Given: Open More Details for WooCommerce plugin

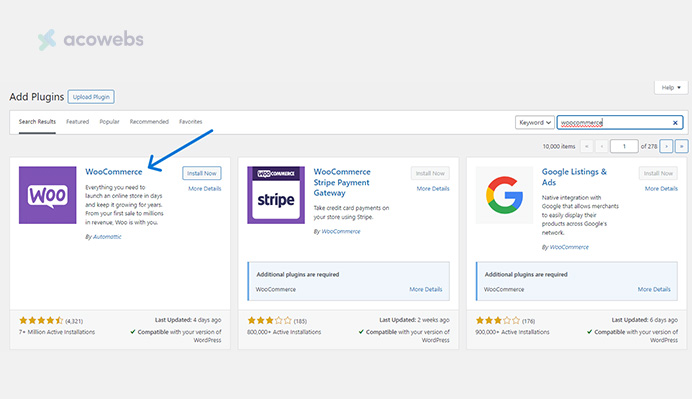Looking at the screenshot, I should pyautogui.click(x=205, y=188).
